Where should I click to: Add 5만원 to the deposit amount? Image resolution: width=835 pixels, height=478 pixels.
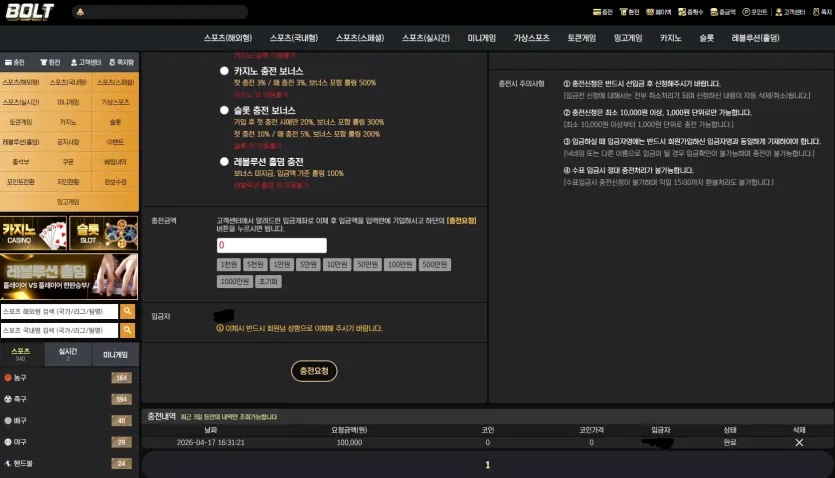(x=308, y=265)
